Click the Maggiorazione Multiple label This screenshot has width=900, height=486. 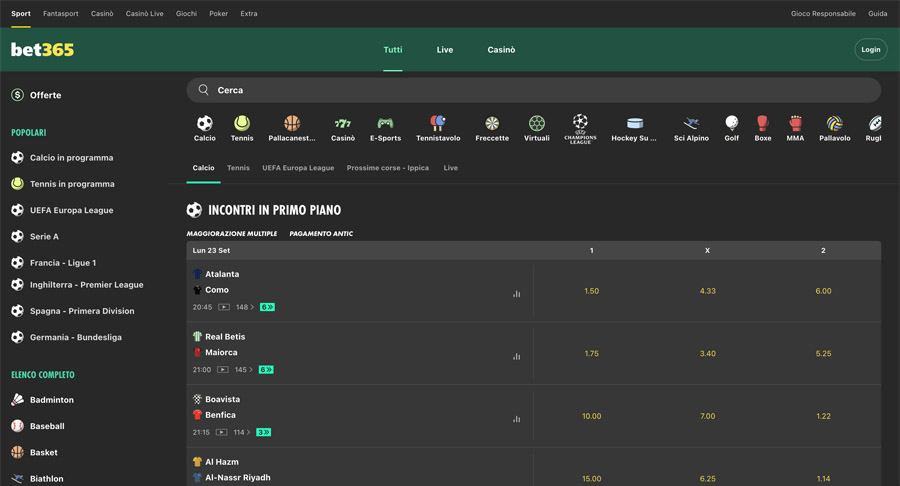pyautogui.click(x=231, y=234)
